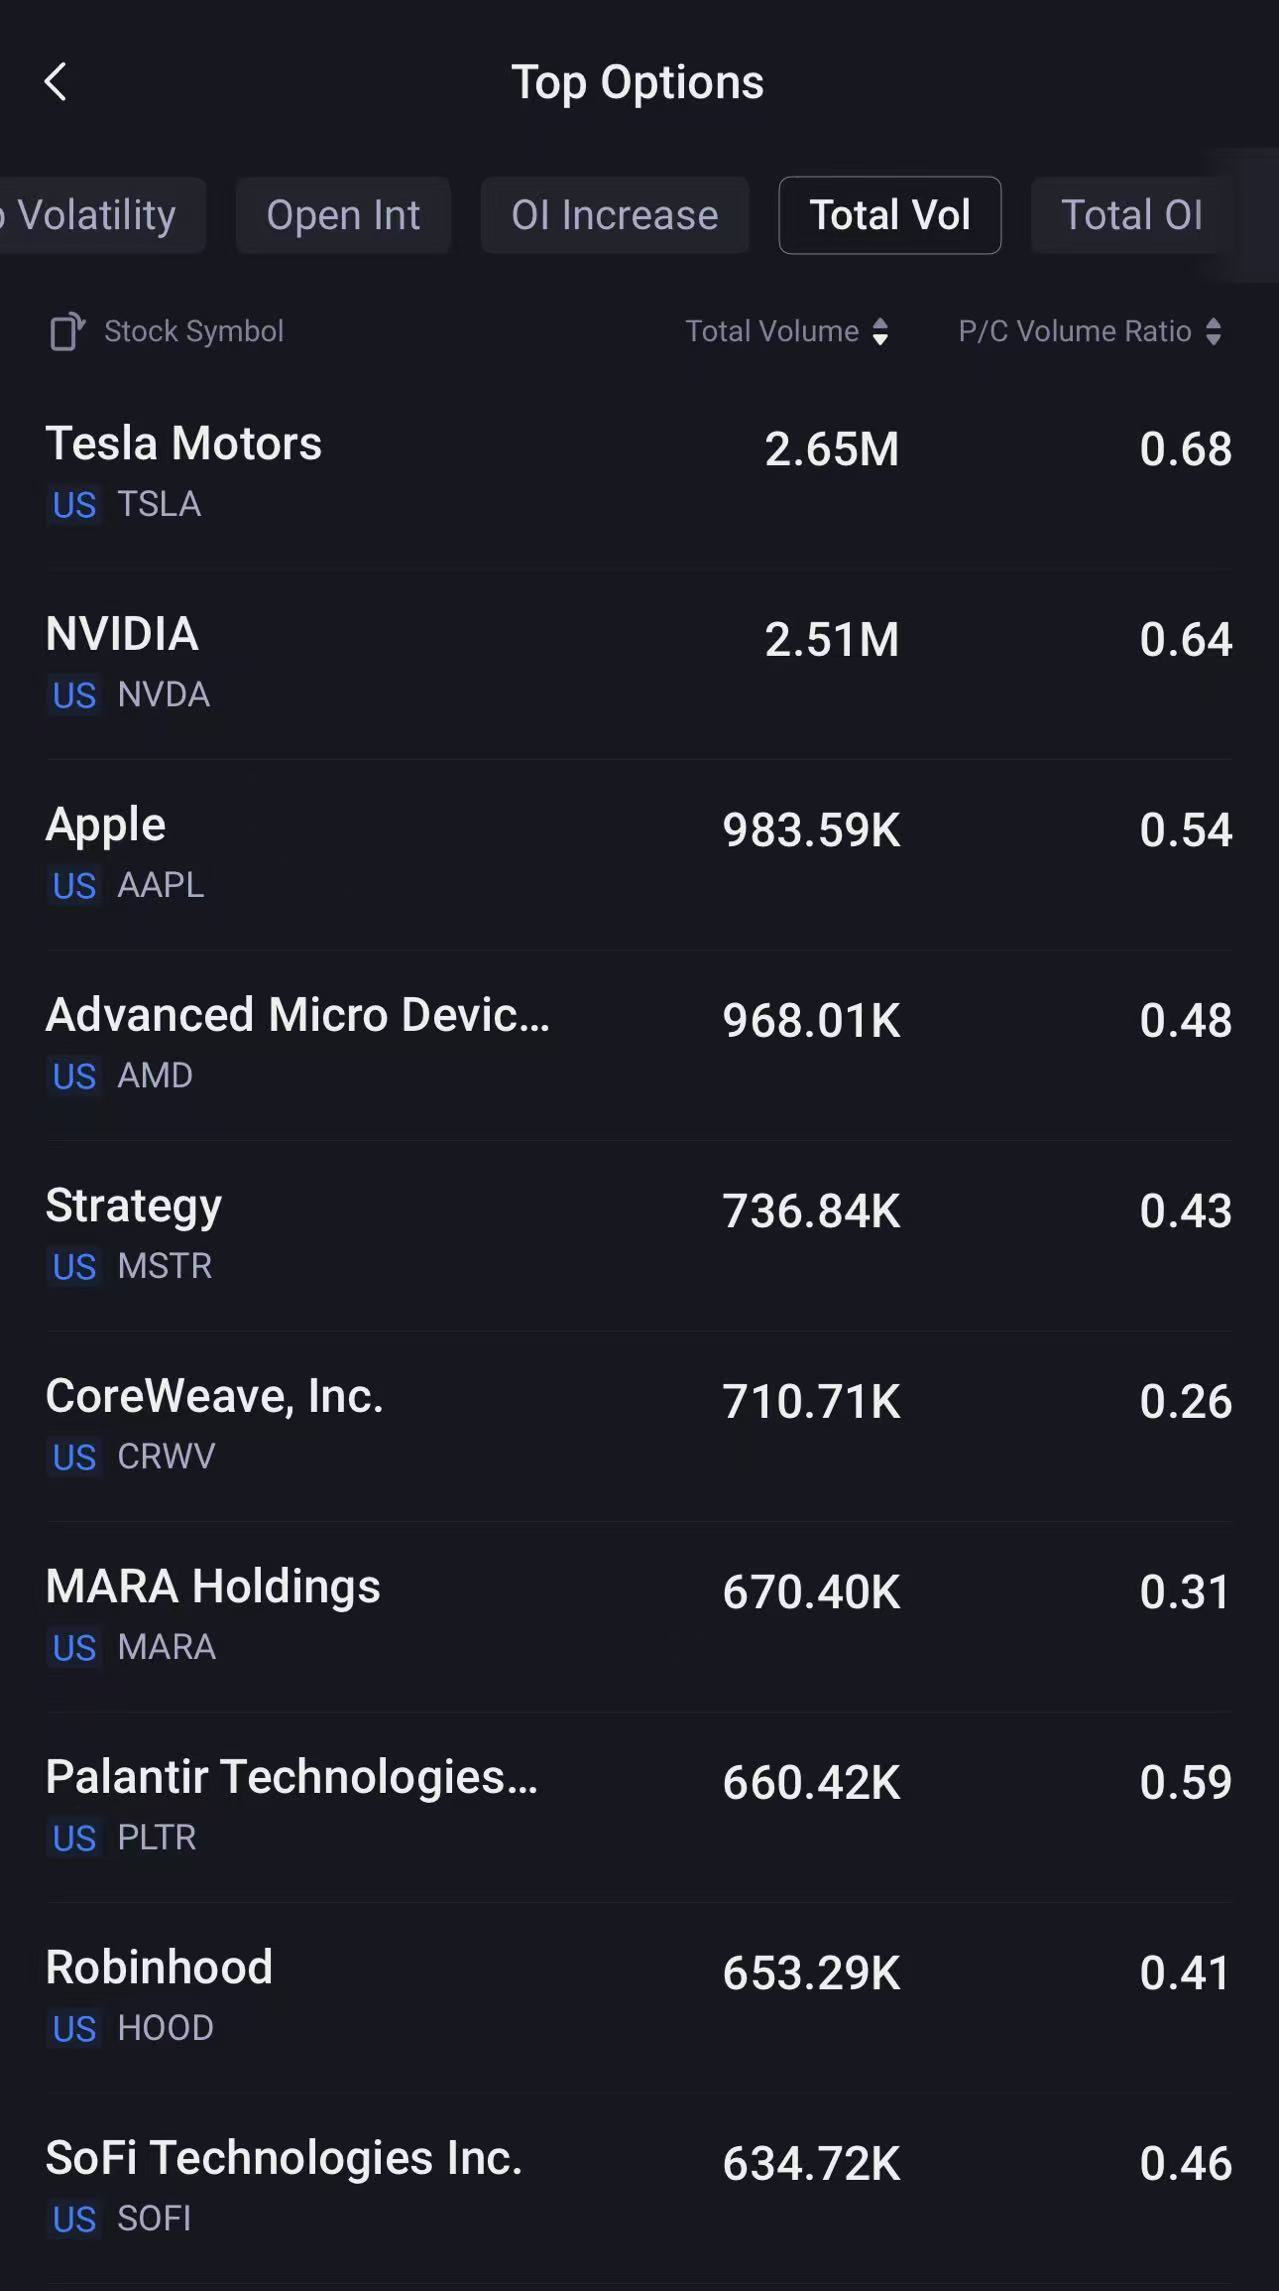Image resolution: width=1279 pixels, height=2291 pixels.
Task: Select the Total Vol tab
Action: coord(889,215)
